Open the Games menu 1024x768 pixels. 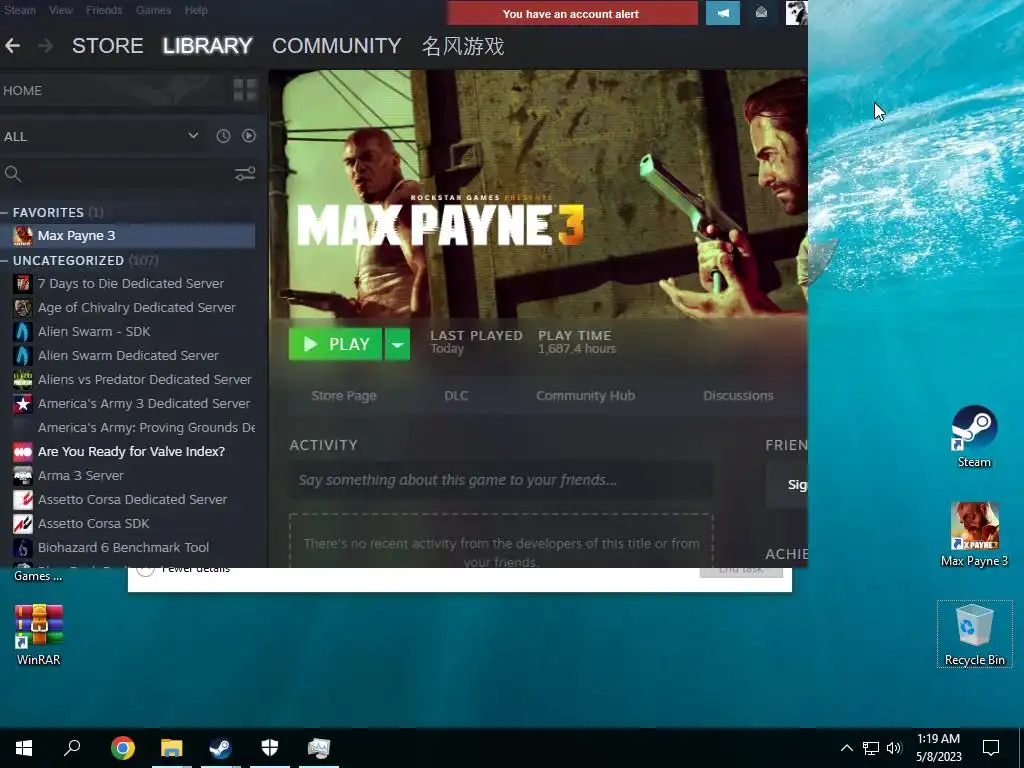(x=153, y=10)
